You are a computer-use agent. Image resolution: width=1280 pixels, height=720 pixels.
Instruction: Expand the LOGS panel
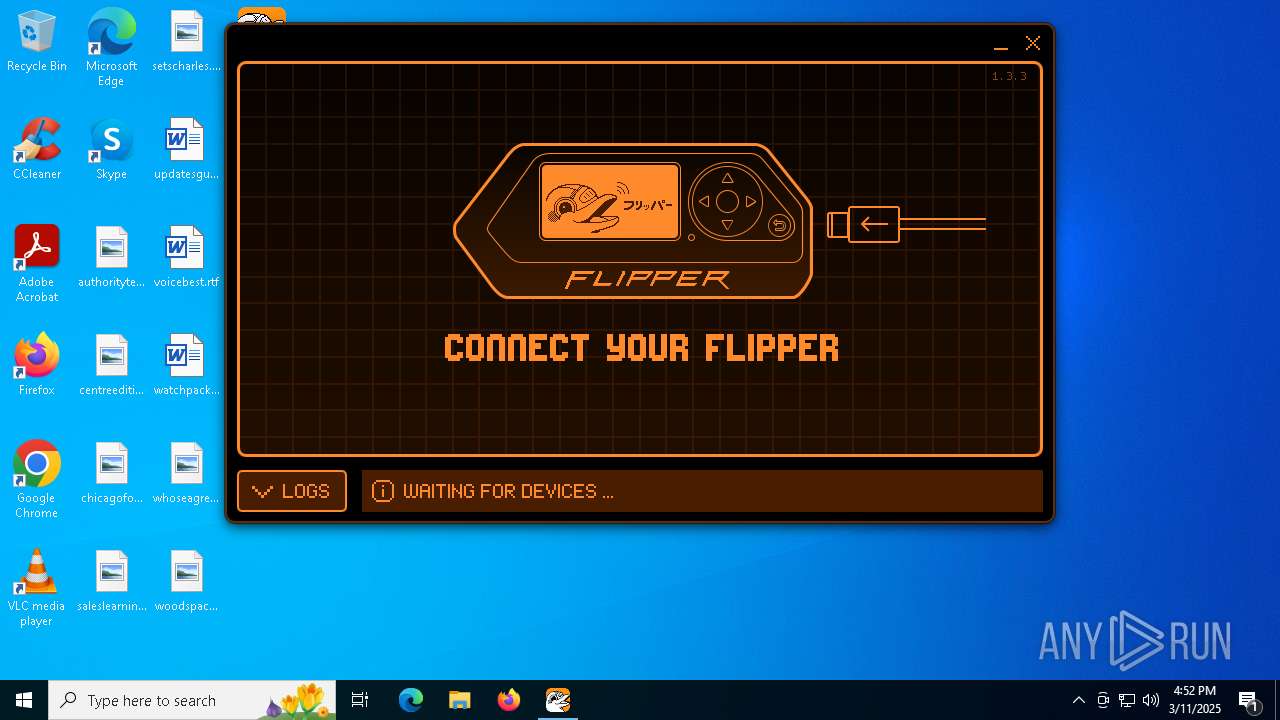[x=292, y=491]
